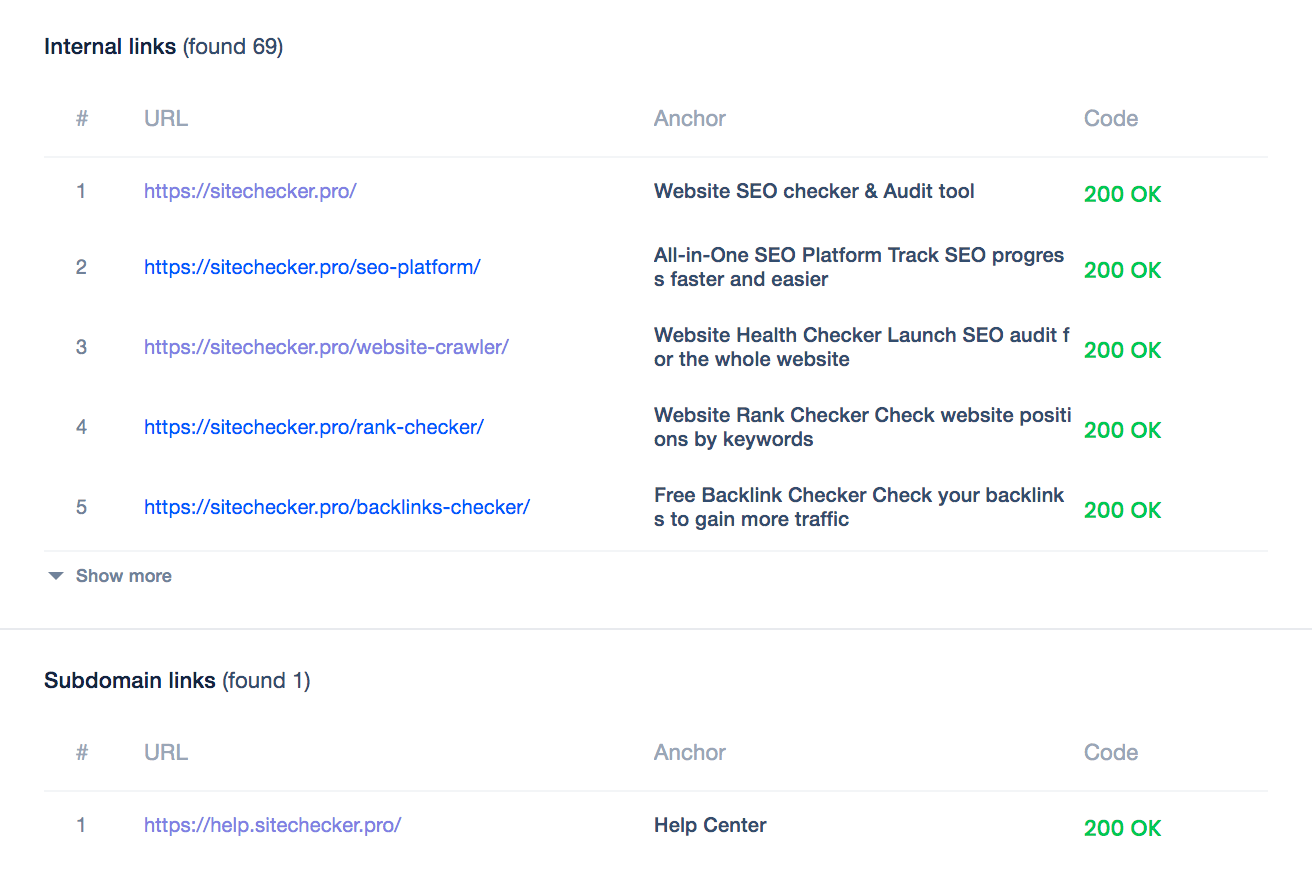Click 200 OK code for Help Center row

1123,828
